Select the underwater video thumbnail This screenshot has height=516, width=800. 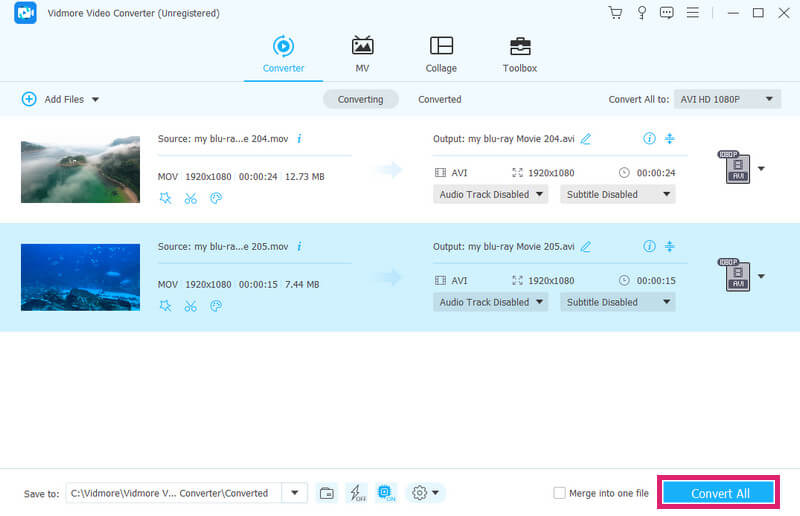tap(80, 277)
